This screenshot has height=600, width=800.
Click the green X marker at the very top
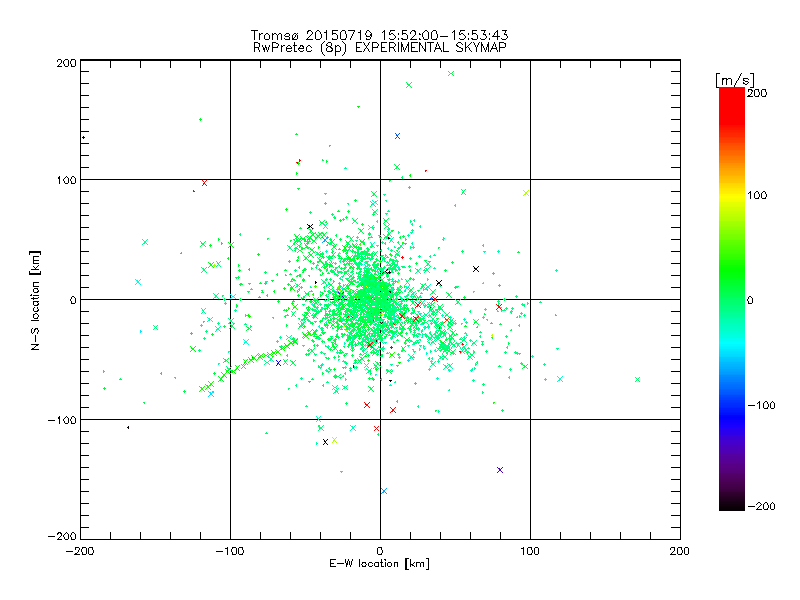point(451,73)
